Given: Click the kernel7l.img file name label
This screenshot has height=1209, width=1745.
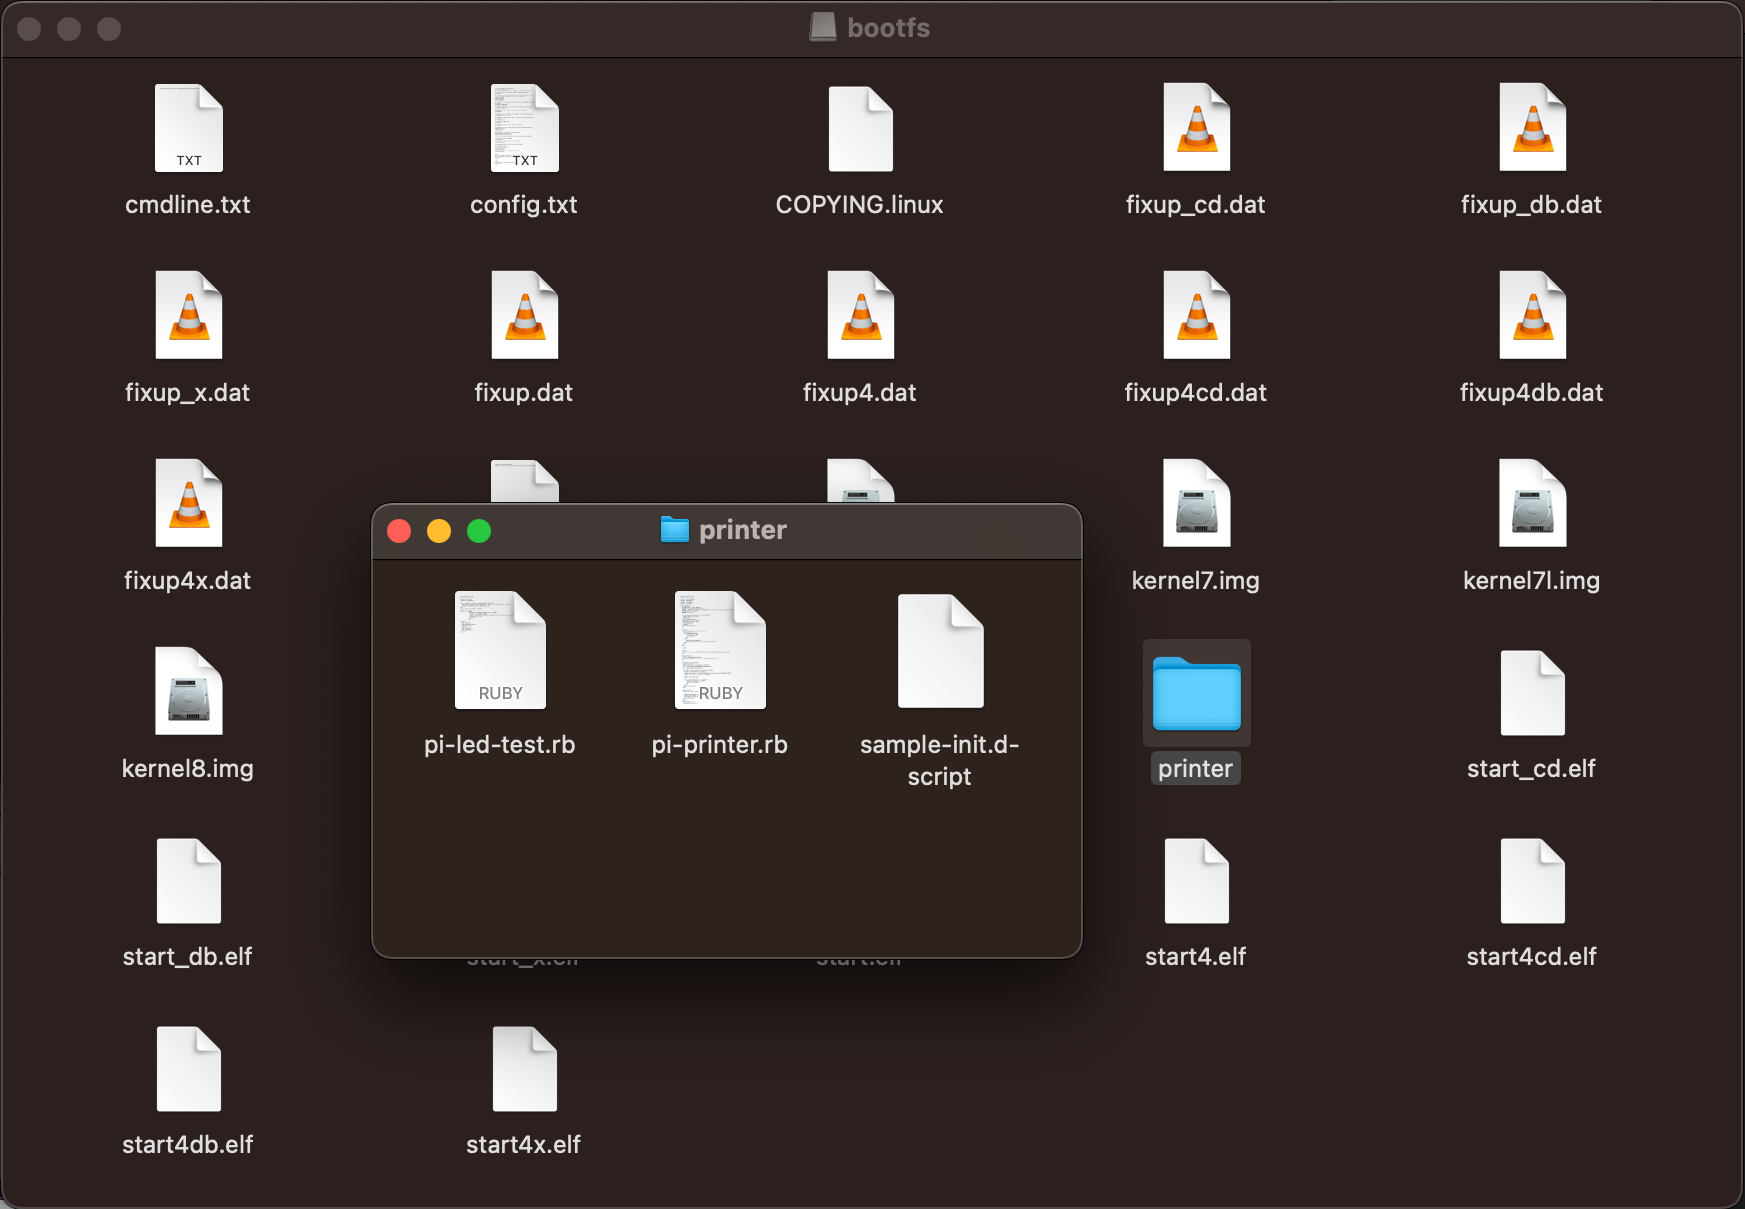Looking at the screenshot, I should click(1532, 581).
